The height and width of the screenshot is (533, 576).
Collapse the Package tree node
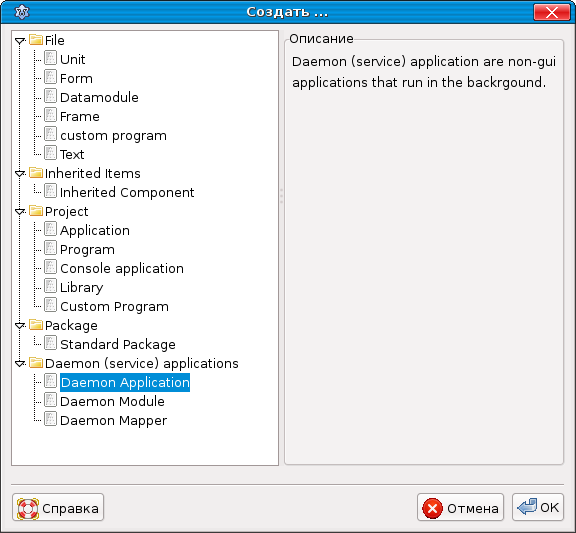(20, 325)
